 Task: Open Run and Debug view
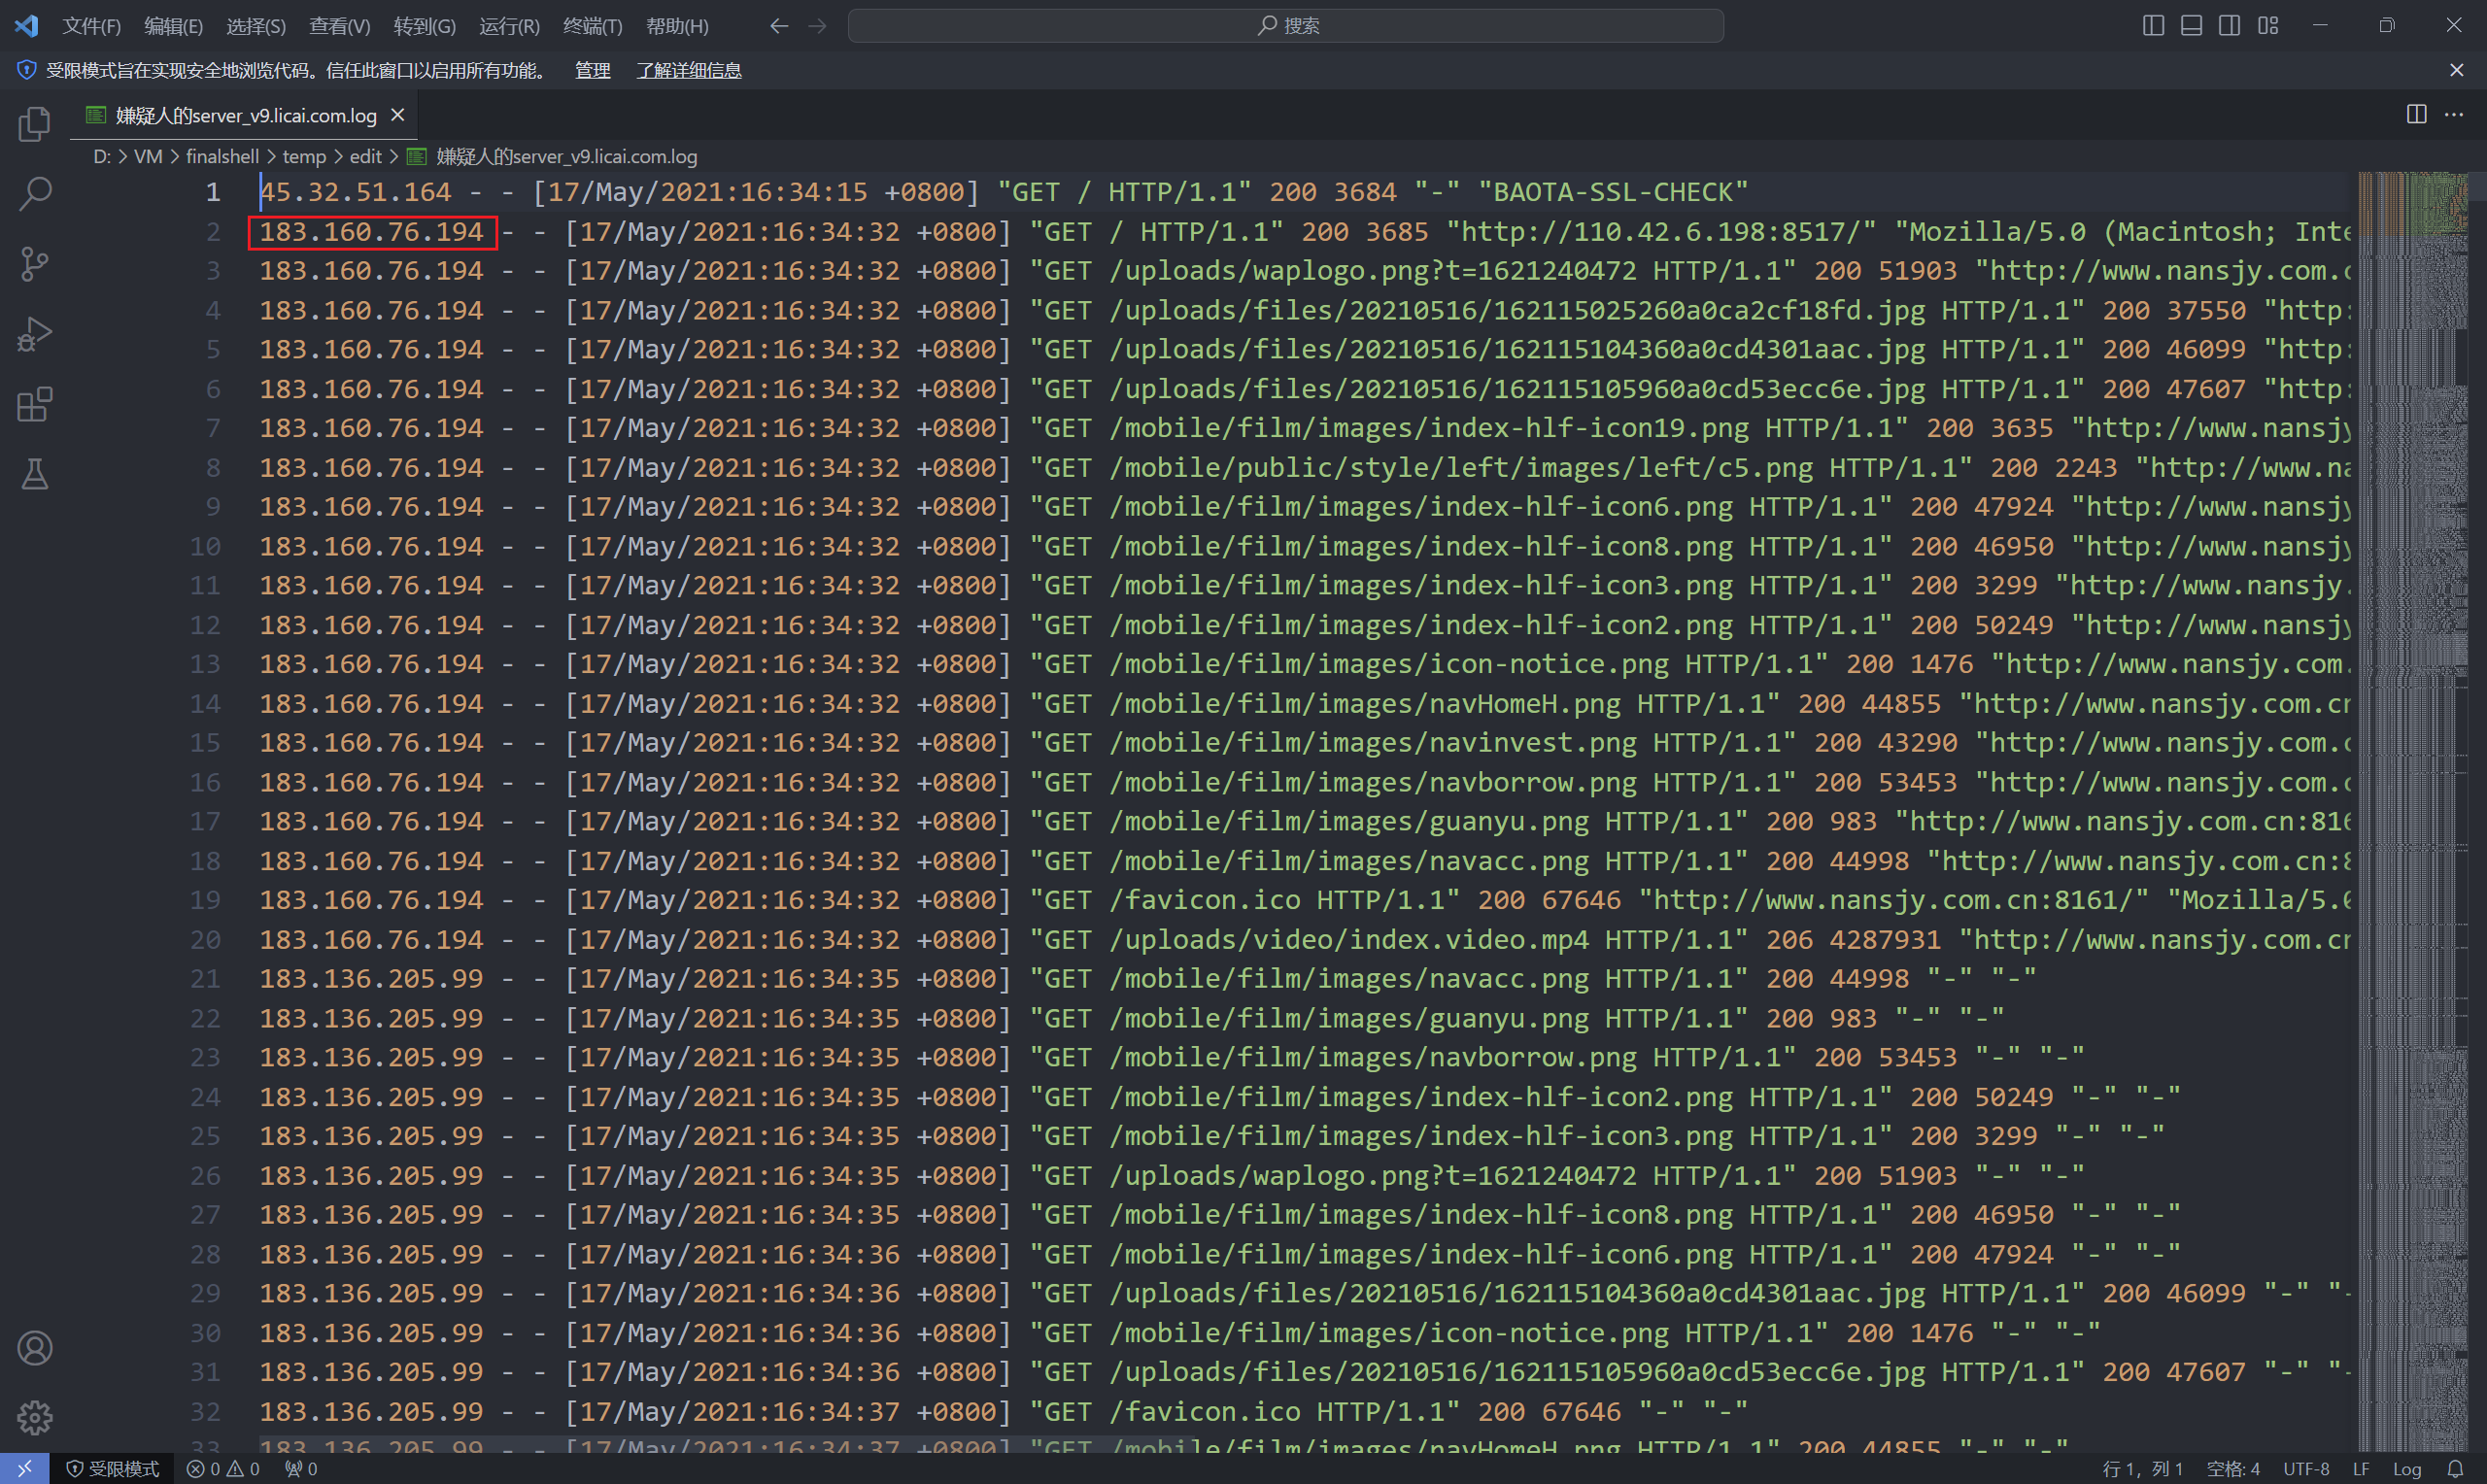click(35, 334)
